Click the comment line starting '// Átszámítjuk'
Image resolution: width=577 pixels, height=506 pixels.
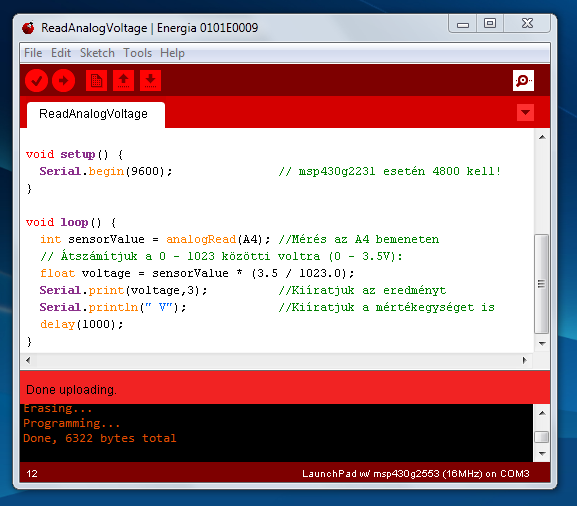click(222, 256)
